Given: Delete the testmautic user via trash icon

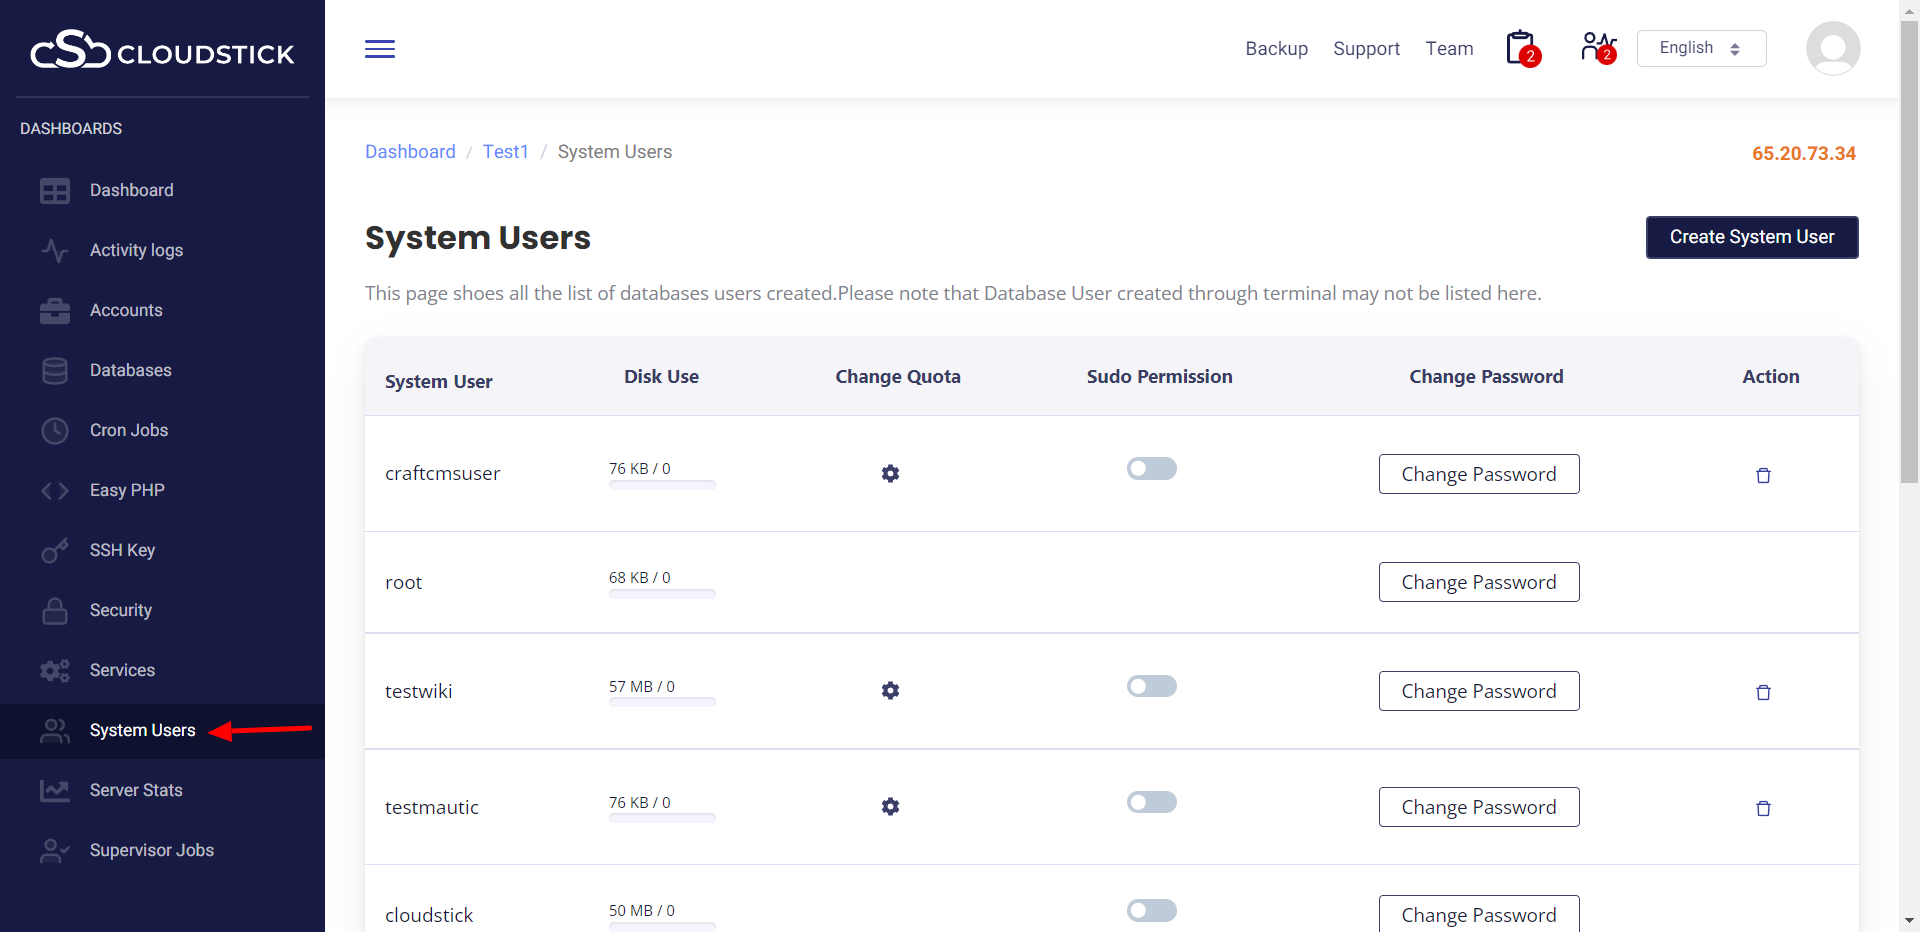Looking at the screenshot, I should tap(1763, 808).
